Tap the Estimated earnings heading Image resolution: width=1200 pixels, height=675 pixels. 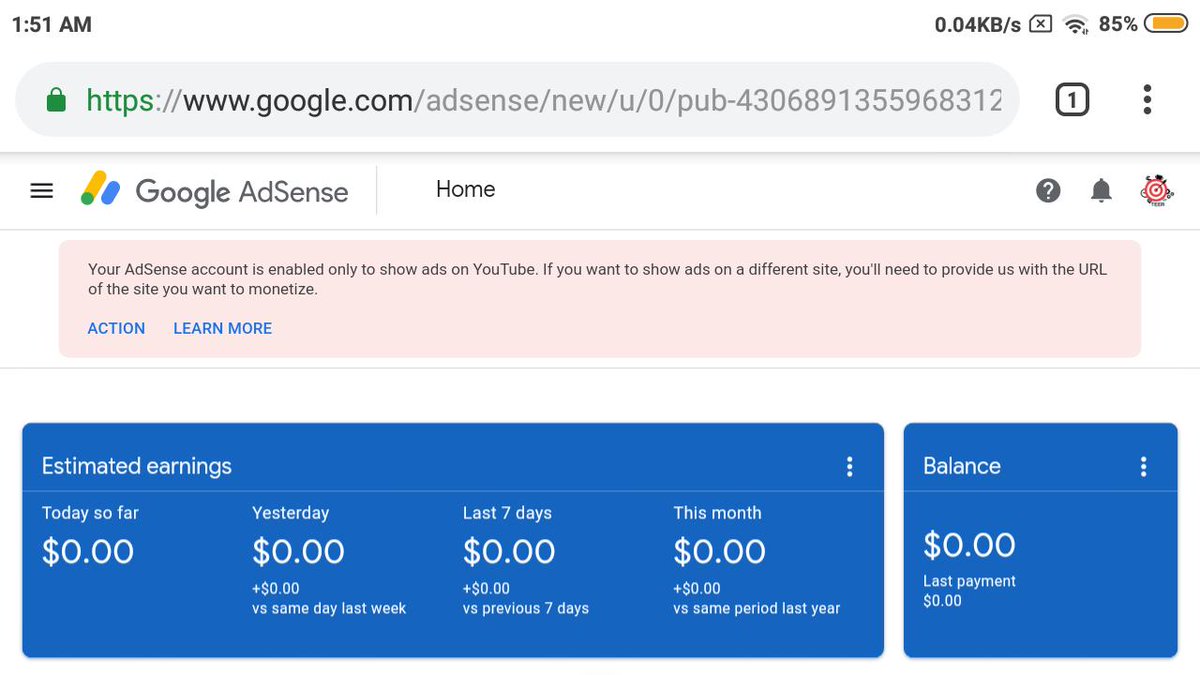click(137, 466)
